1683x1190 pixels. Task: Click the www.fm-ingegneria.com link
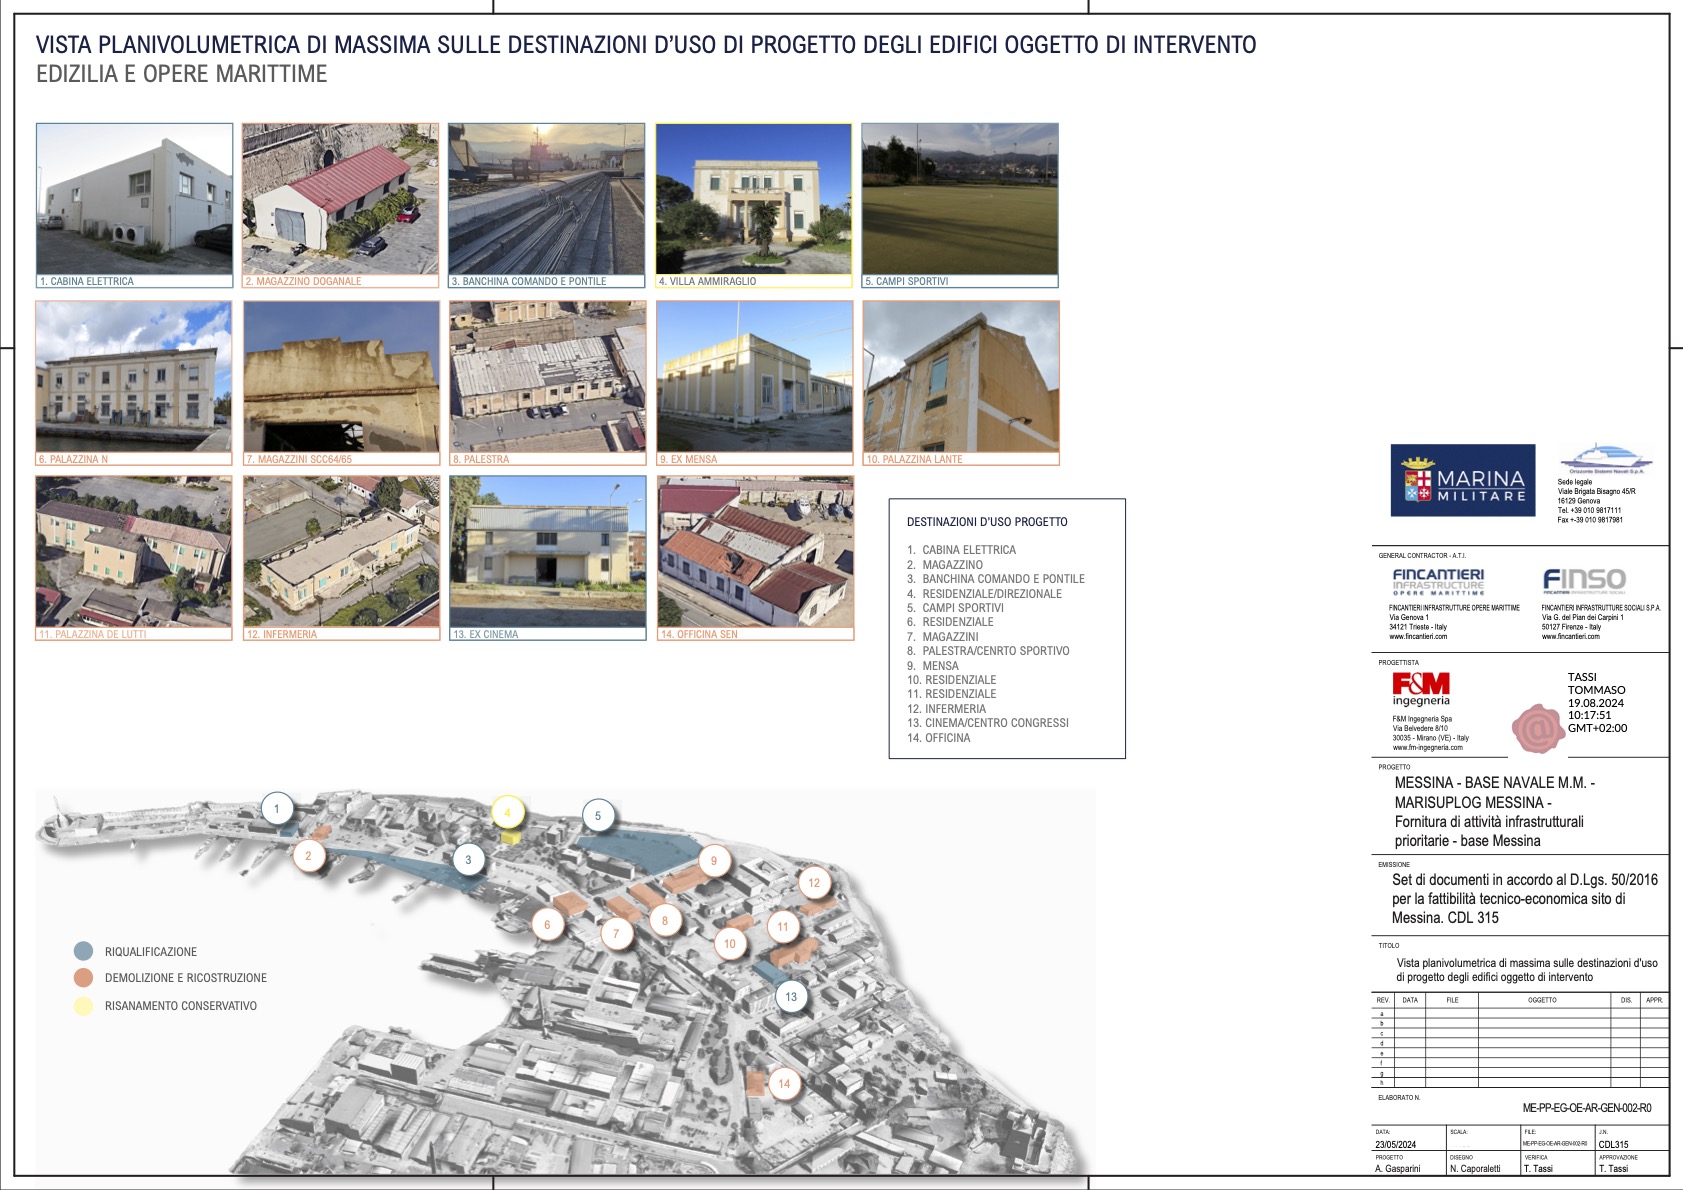pos(1427,747)
